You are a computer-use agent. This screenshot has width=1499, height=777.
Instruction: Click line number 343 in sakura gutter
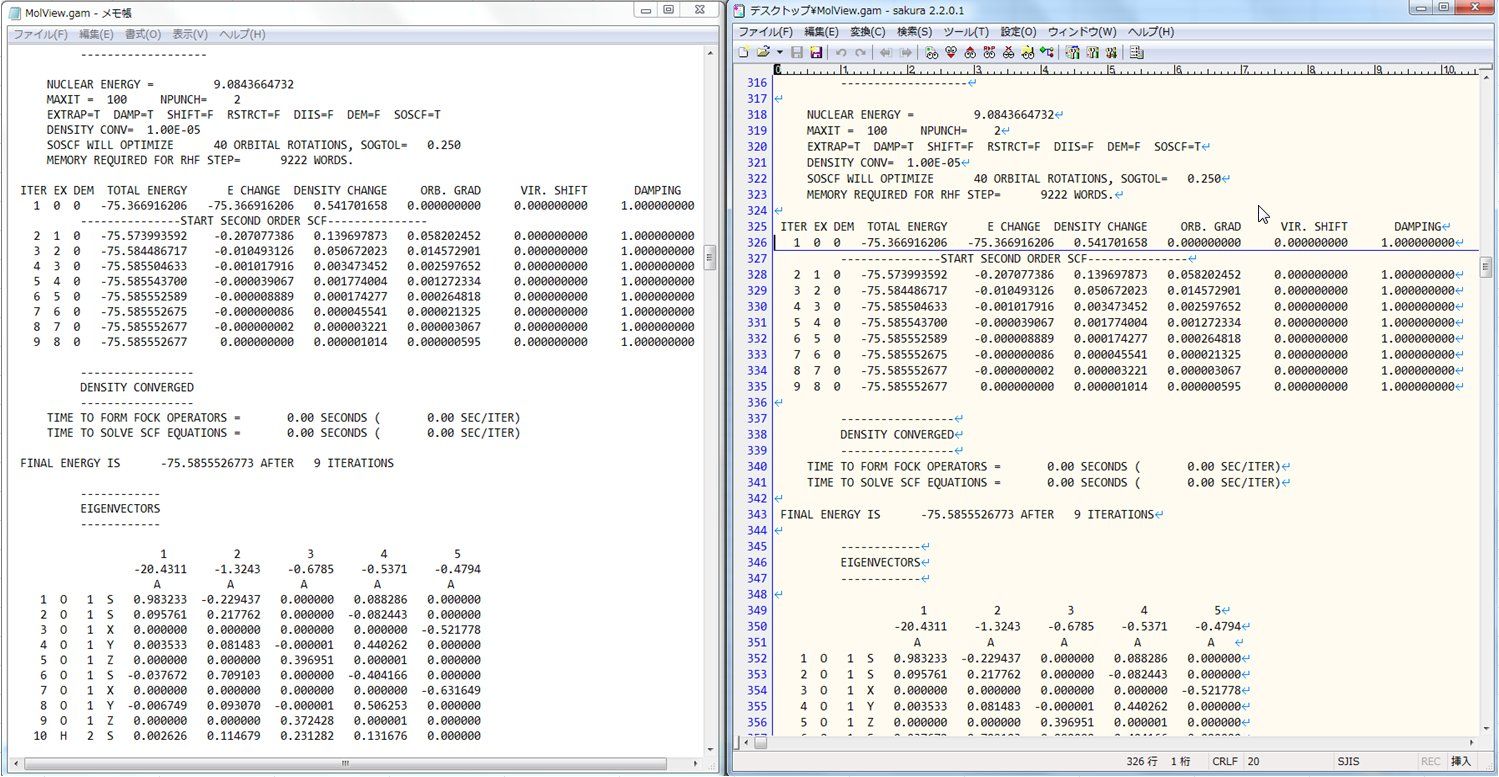(x=757, y=515)
